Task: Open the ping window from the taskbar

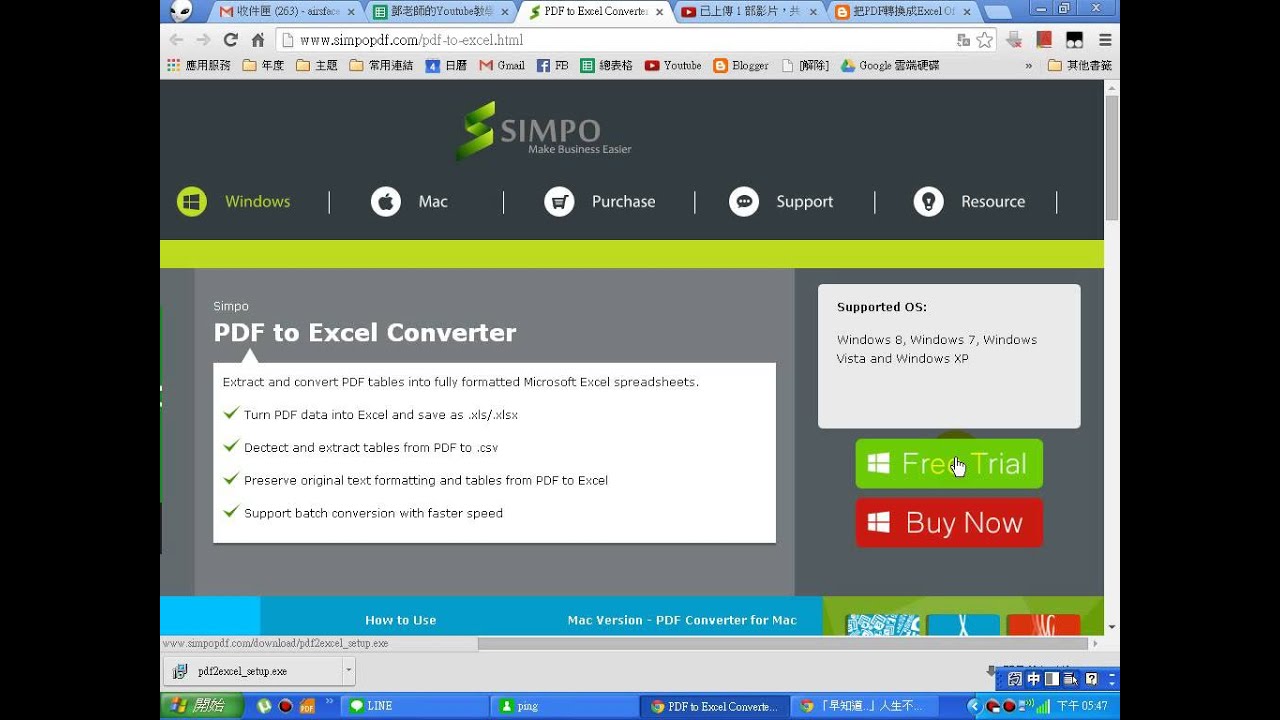Action: (x=564, y=706)
